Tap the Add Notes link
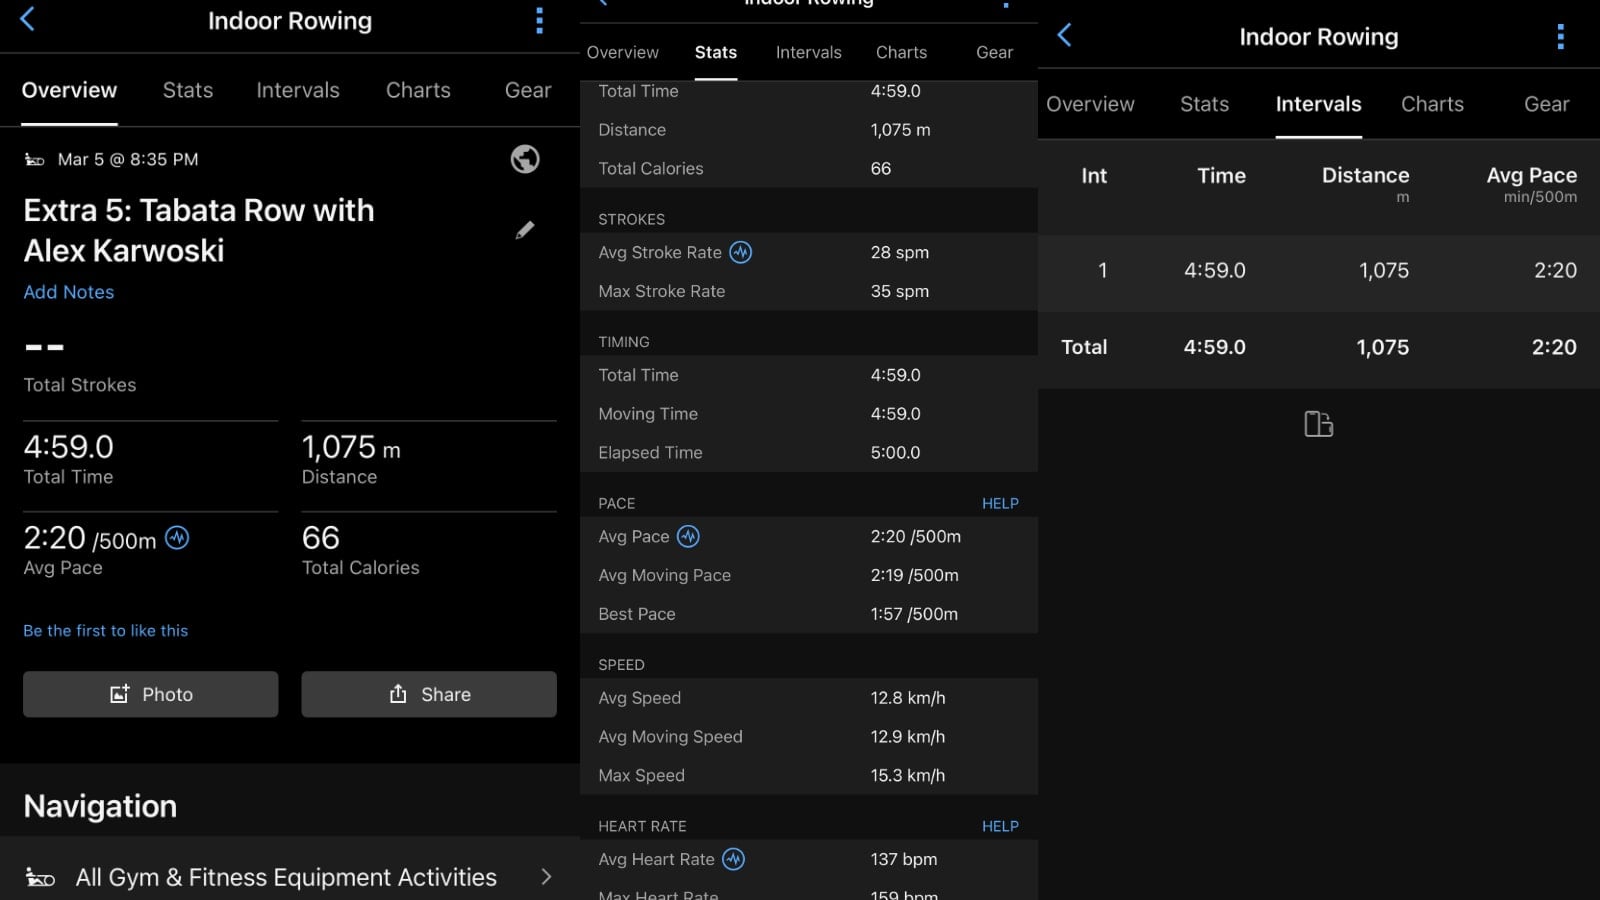The image size is (1600, 900). [69, 292]
